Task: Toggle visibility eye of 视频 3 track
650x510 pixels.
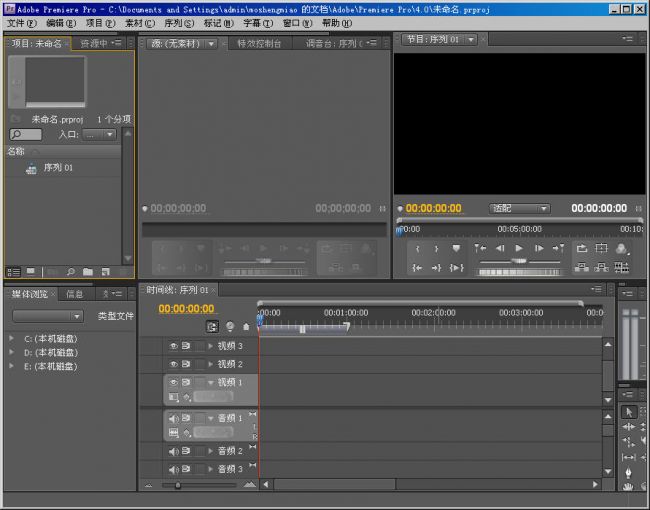Action: click(173, 346)
